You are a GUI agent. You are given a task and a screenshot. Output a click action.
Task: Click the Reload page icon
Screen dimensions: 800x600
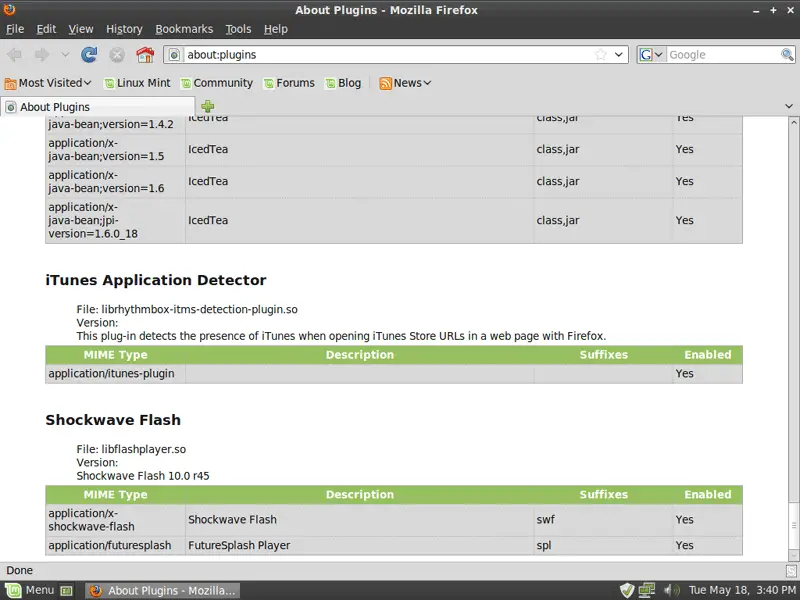pos(89,55)
